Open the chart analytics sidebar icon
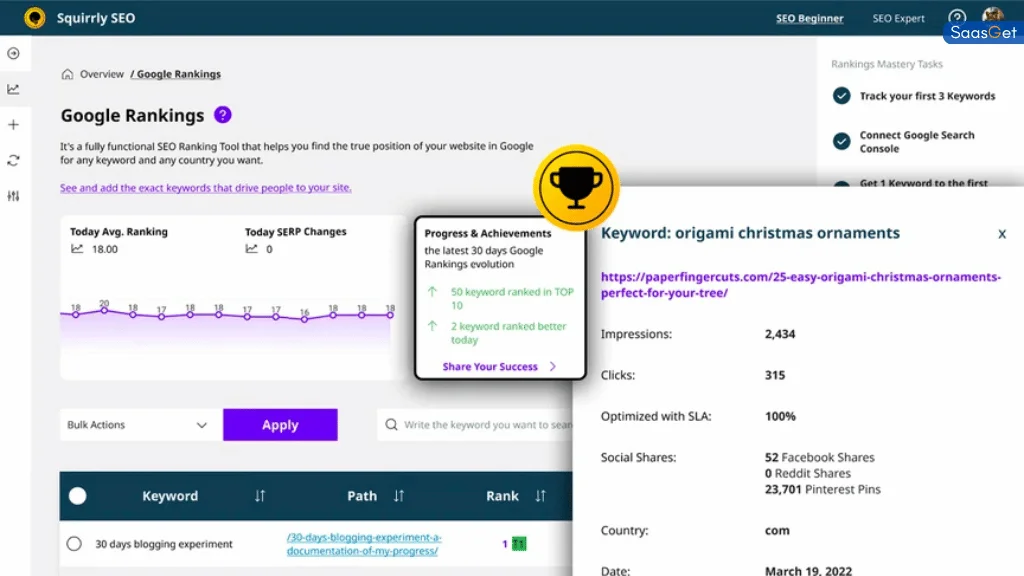Image resolution: width=1024 pixels, height=576 pixels. 14,89
